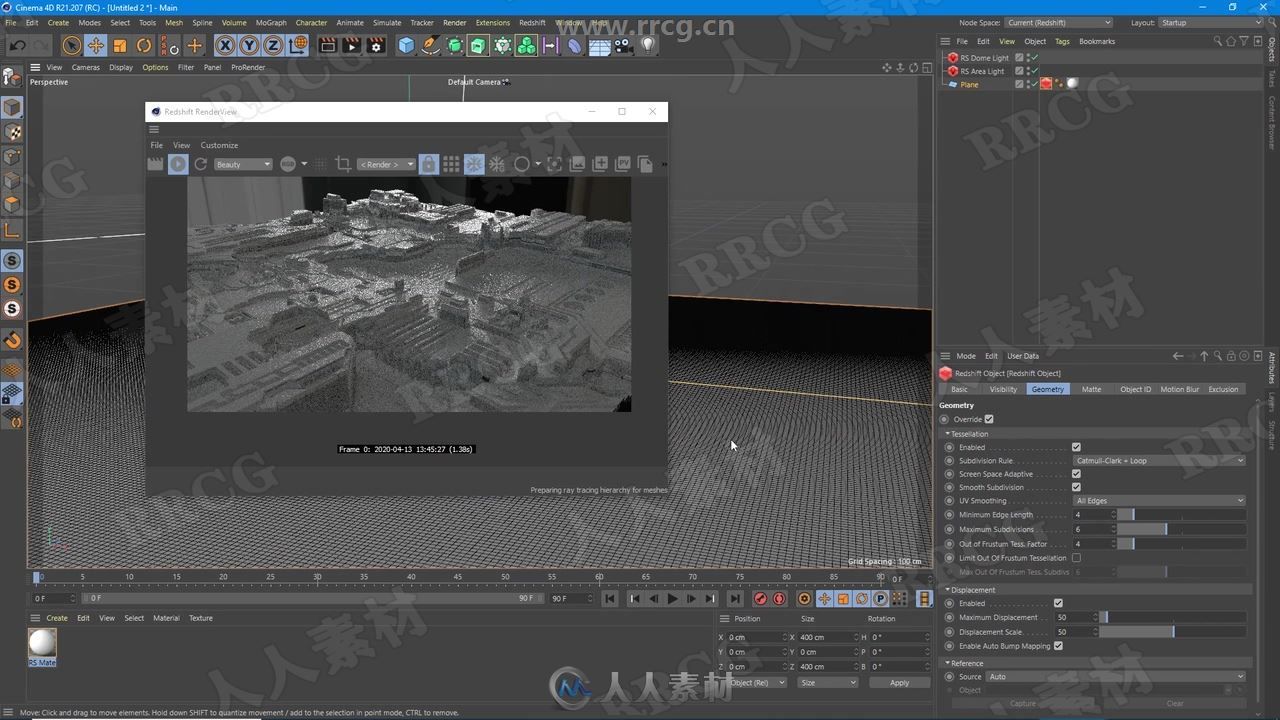The height and width of the screenshot is (720, 1280).
Task: Activate the Move tool in the top toolbar
Action: [x=96, y=45]
